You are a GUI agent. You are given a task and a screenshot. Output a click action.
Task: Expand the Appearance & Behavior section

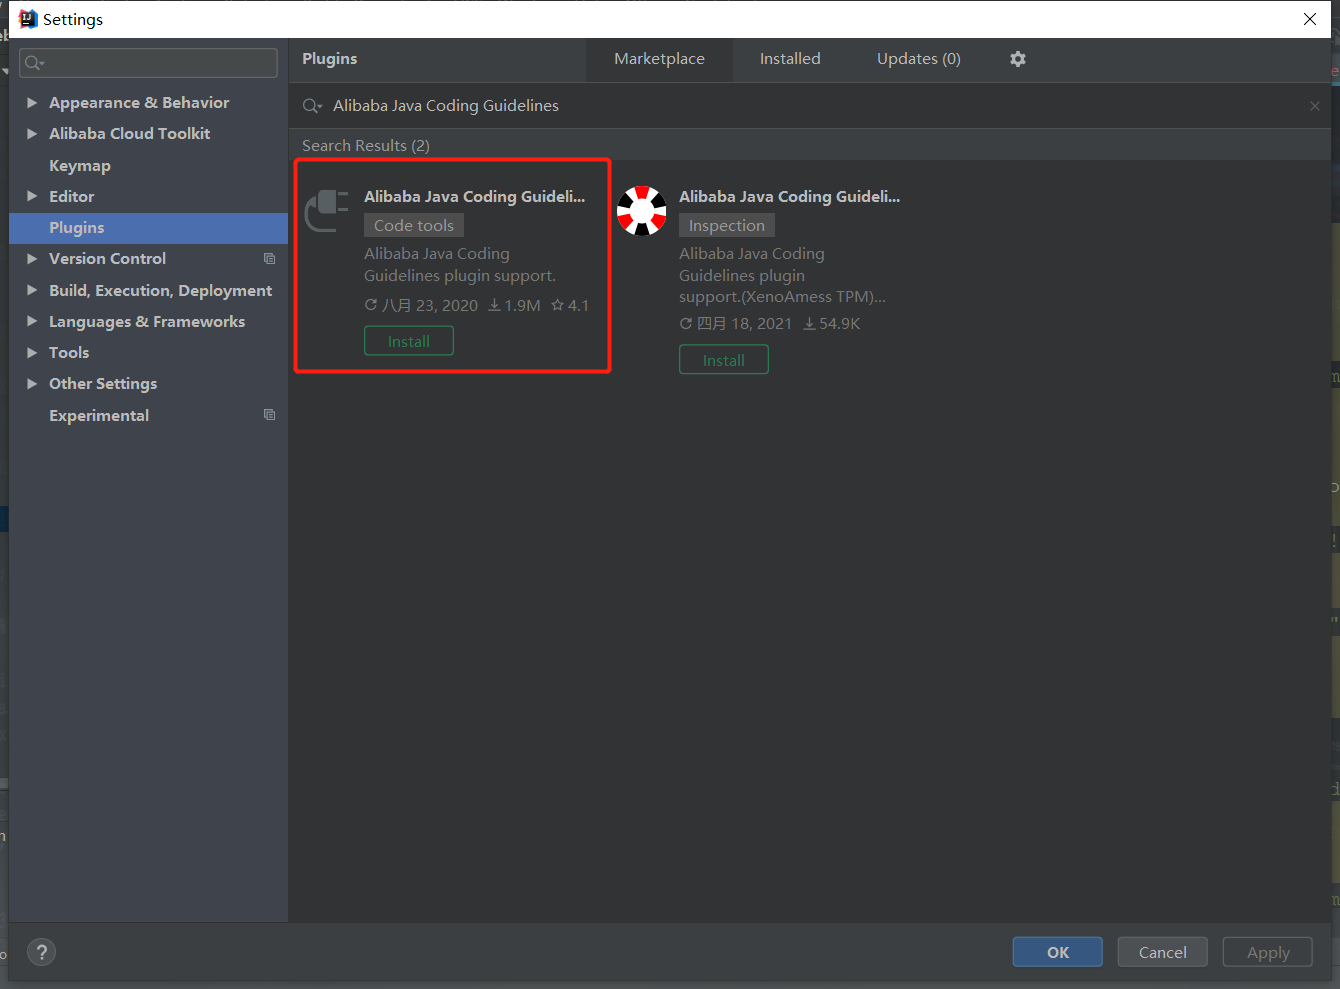(x=32, y=103)
